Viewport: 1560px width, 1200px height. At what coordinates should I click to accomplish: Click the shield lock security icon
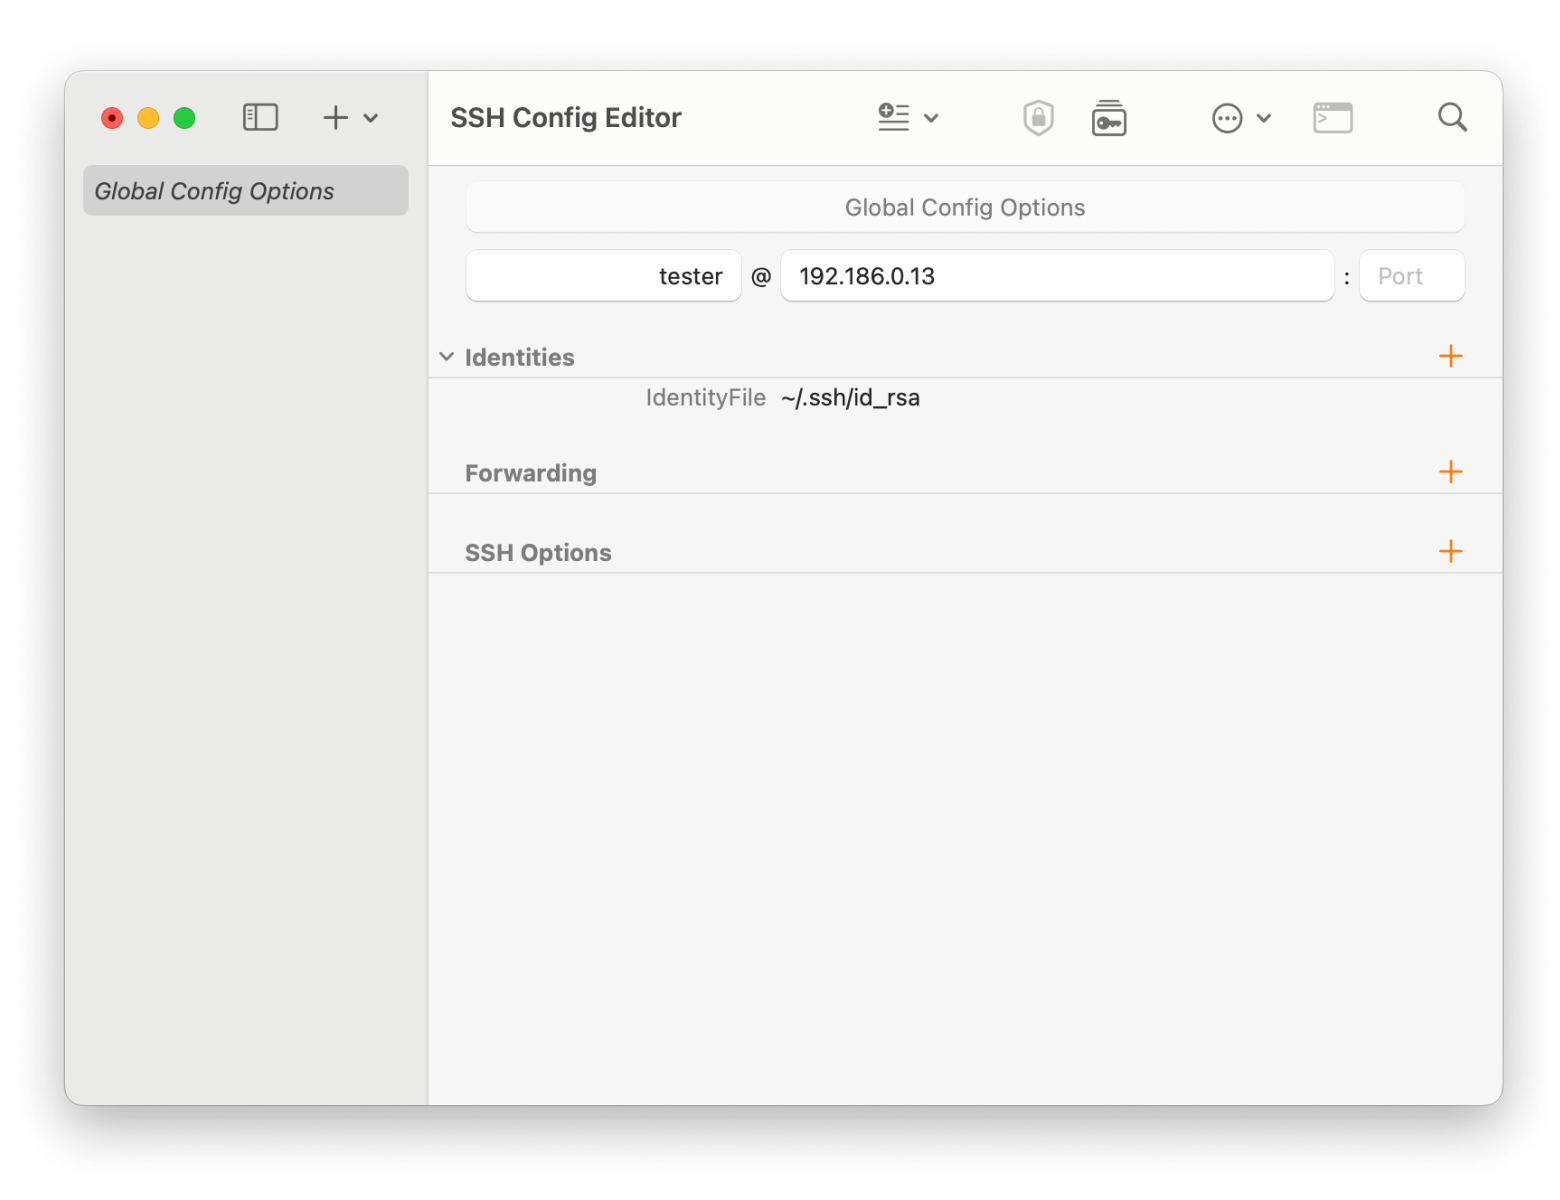click(1038, 118)
